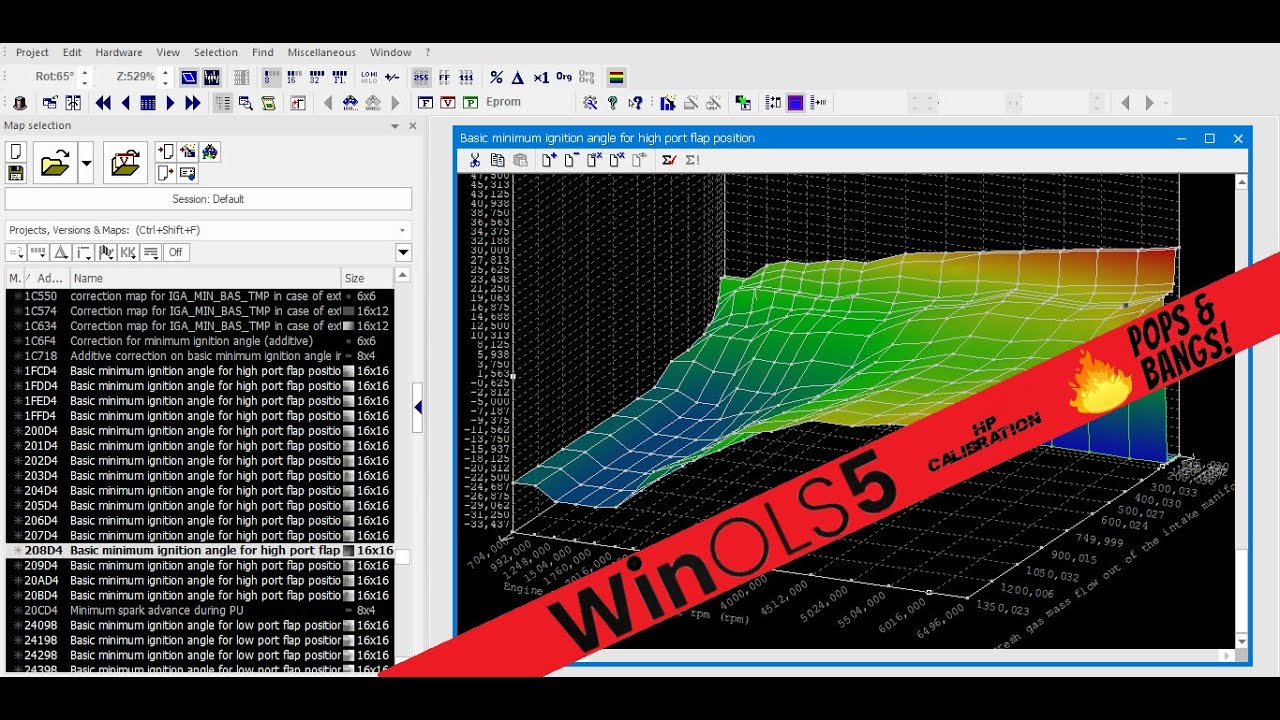Click the Eprom label button
Image resolution: width=1280 pixels, height=720 pixels.
coord(503,102)
